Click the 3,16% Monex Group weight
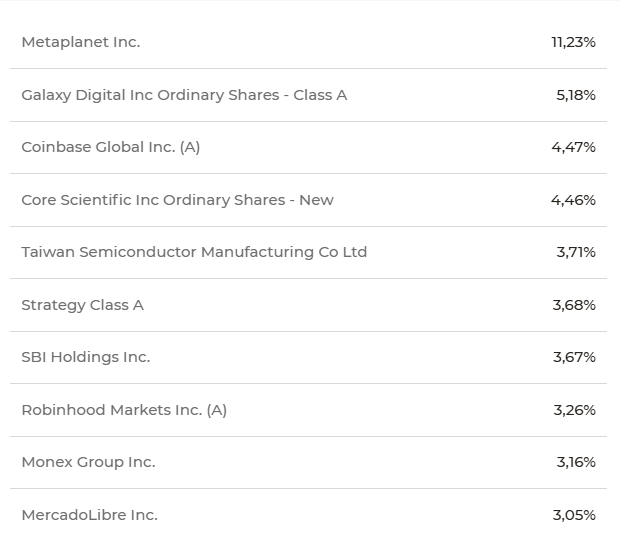The image size is (620, 547). coord(576,462)
